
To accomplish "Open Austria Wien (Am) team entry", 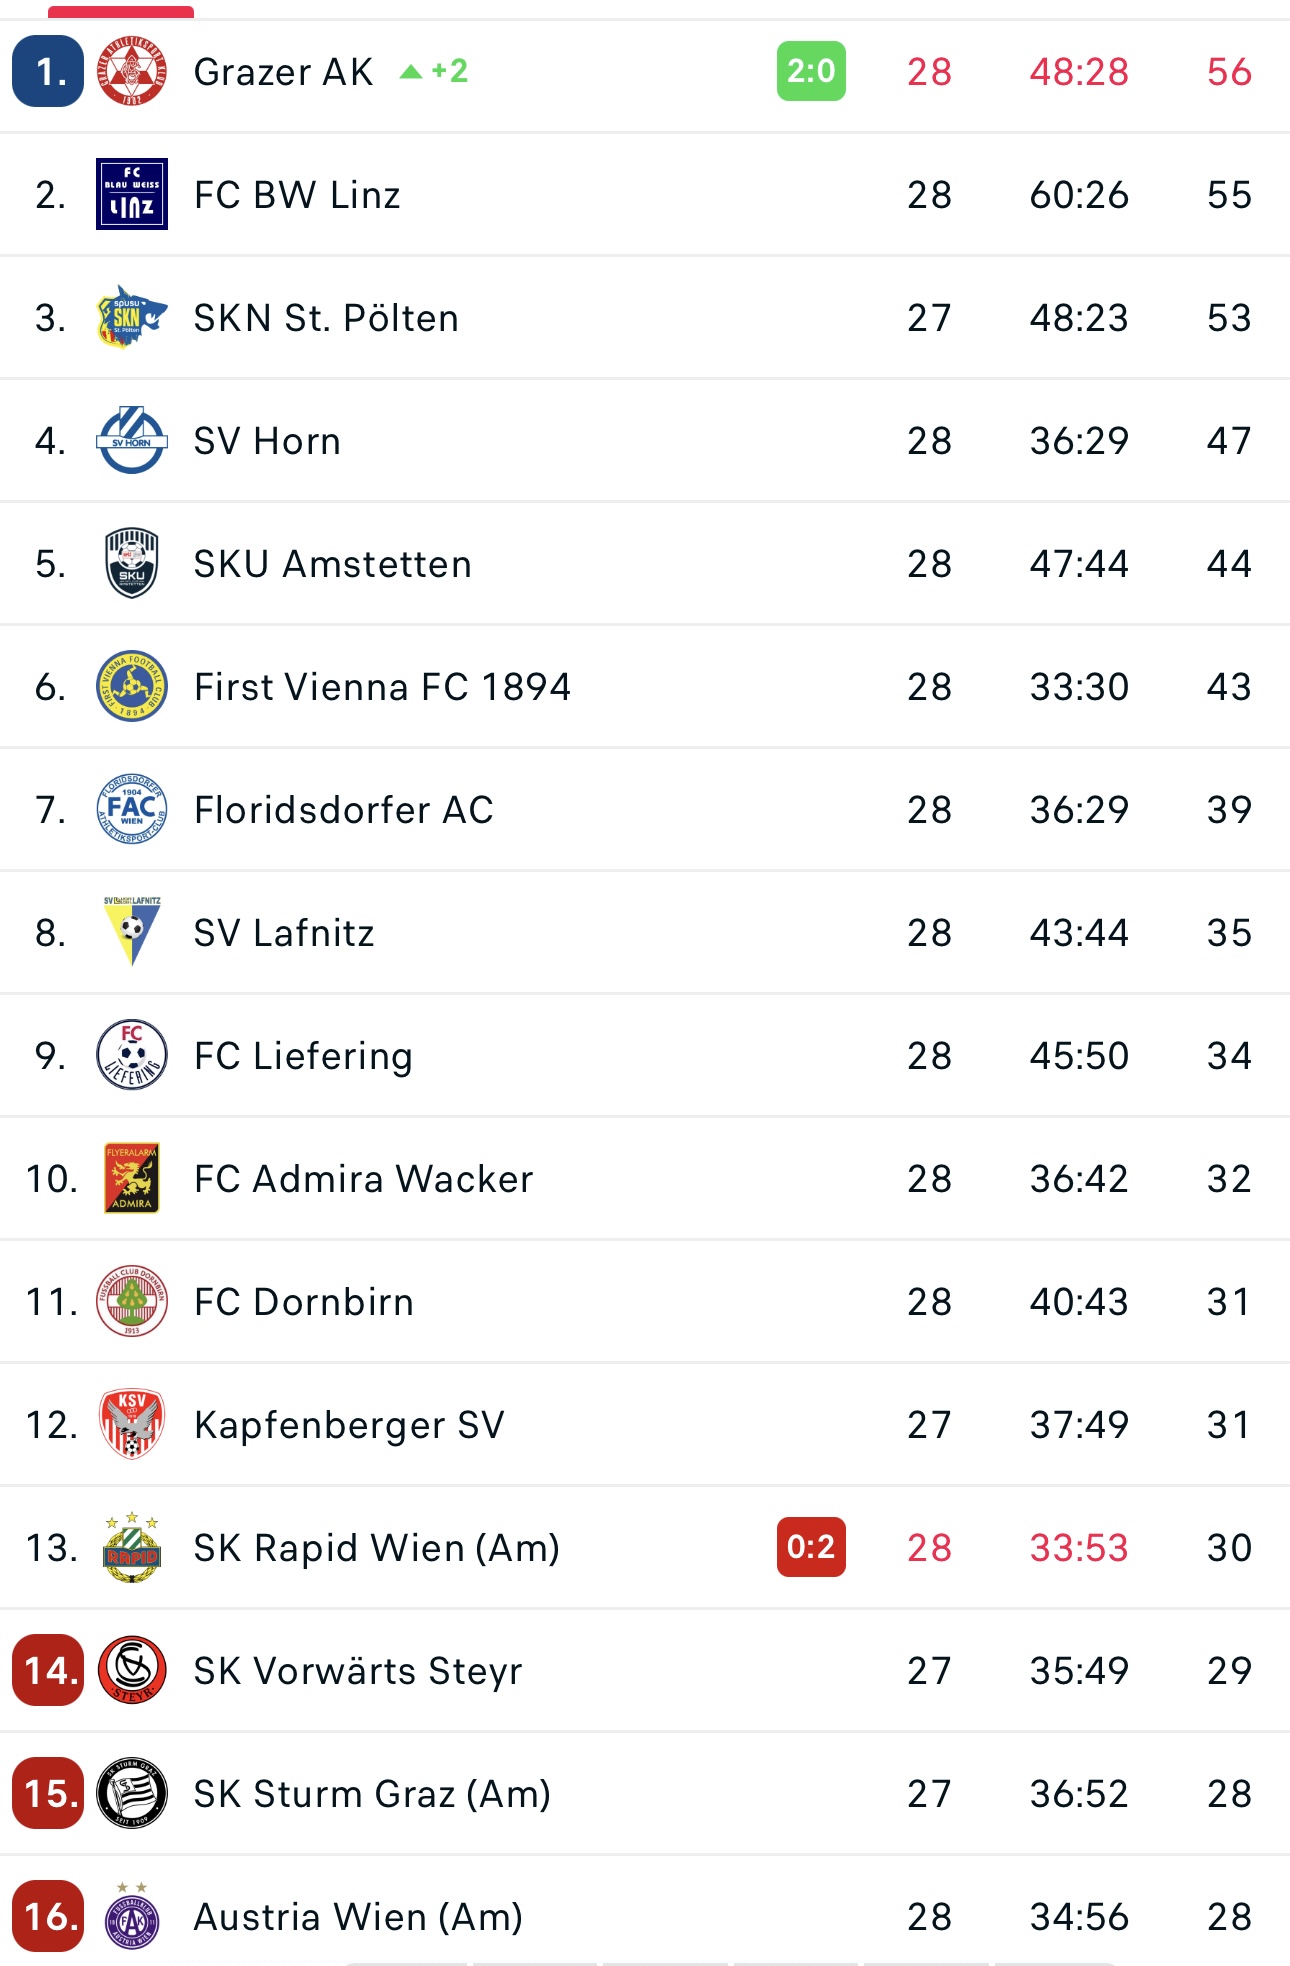I will tap(645, 1916).
